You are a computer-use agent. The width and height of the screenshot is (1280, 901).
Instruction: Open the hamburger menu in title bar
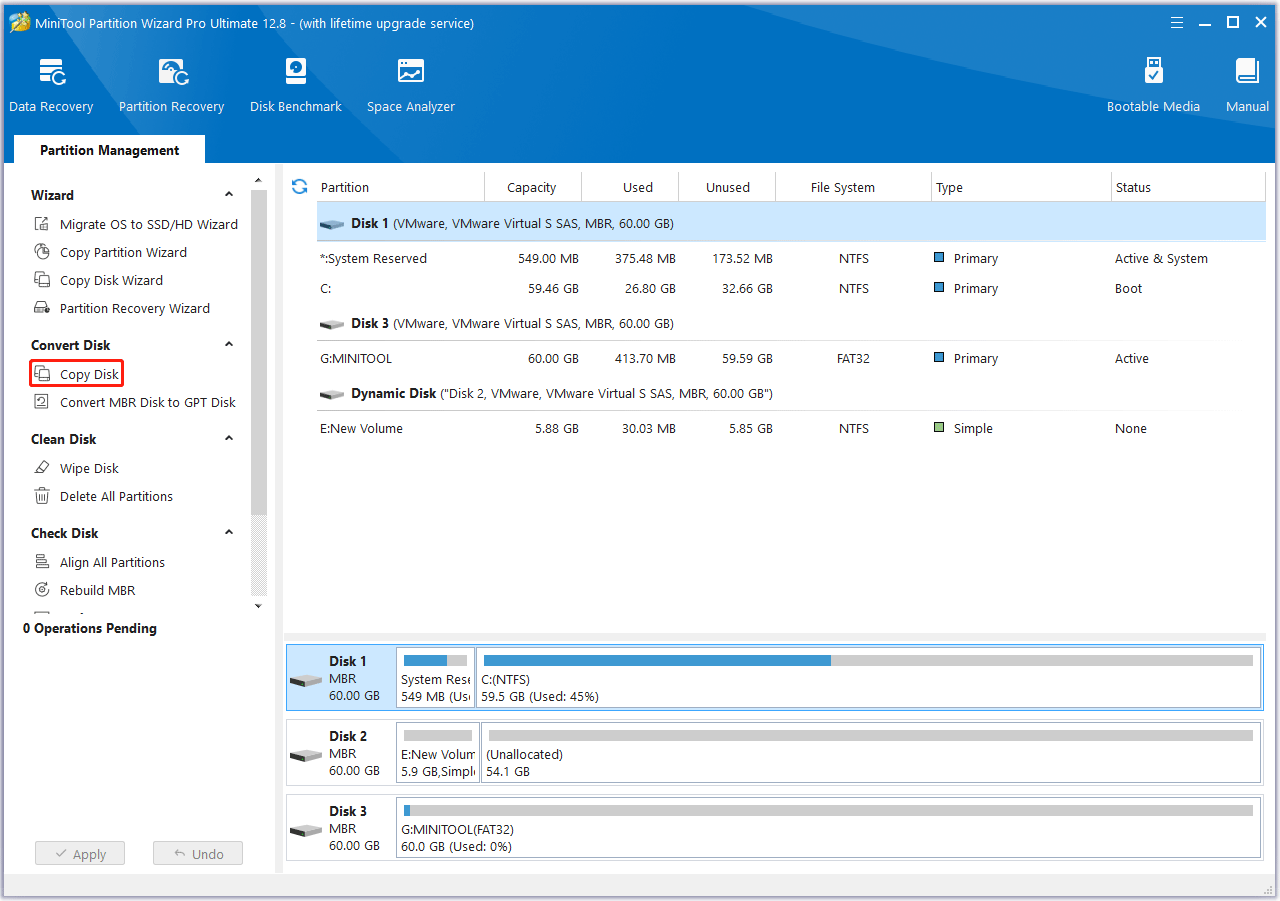(x=1179, y=22)
